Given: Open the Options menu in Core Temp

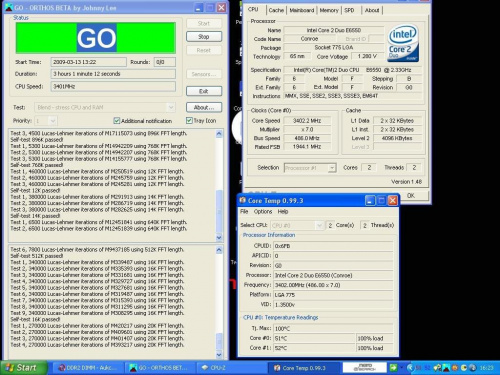Looking at the screenshot, I should [x=263, y=211].
